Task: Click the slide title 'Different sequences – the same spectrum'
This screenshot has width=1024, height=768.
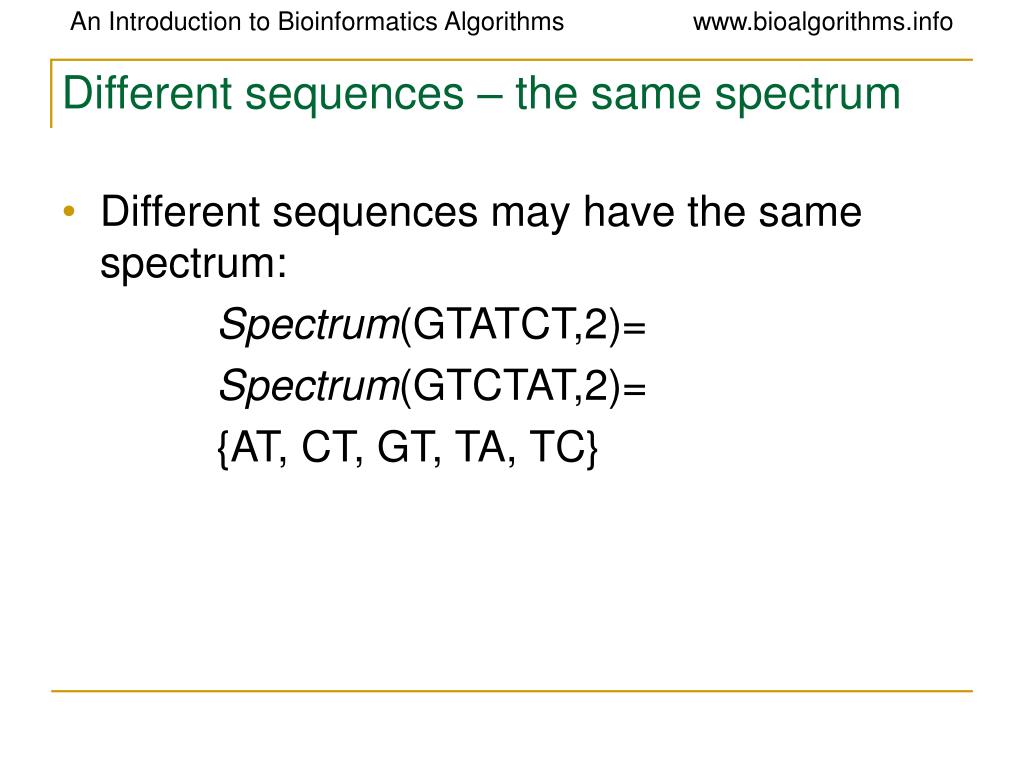Action: coord(481,94)
